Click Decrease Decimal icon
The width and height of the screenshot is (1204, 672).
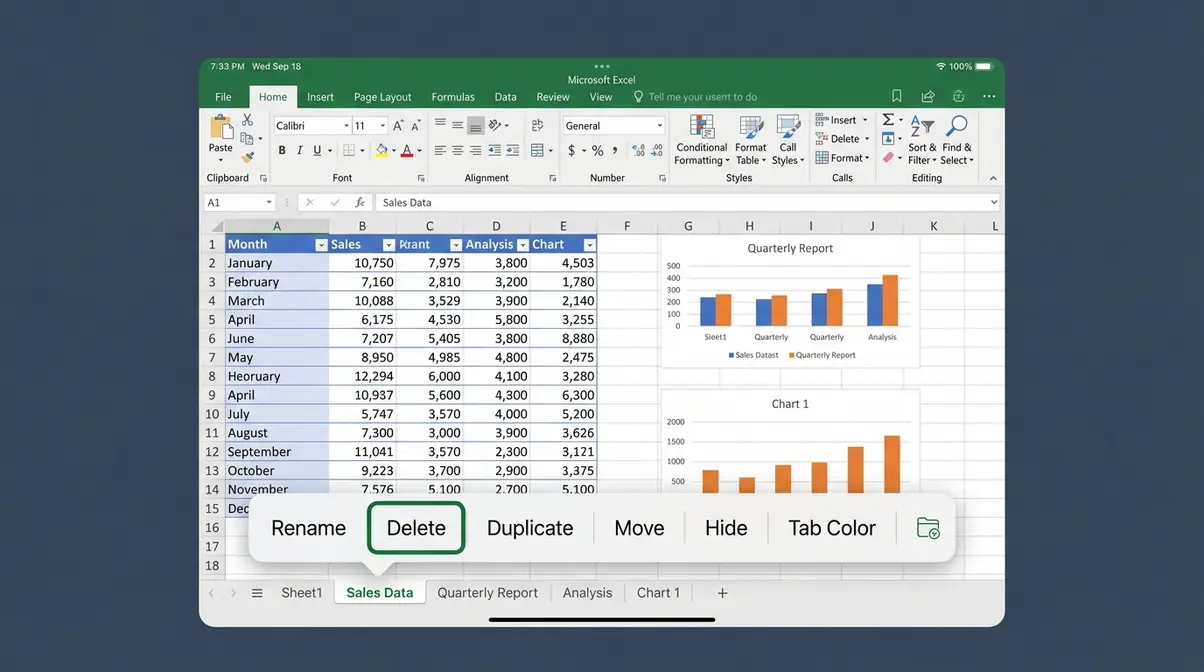tap(657, 150)
